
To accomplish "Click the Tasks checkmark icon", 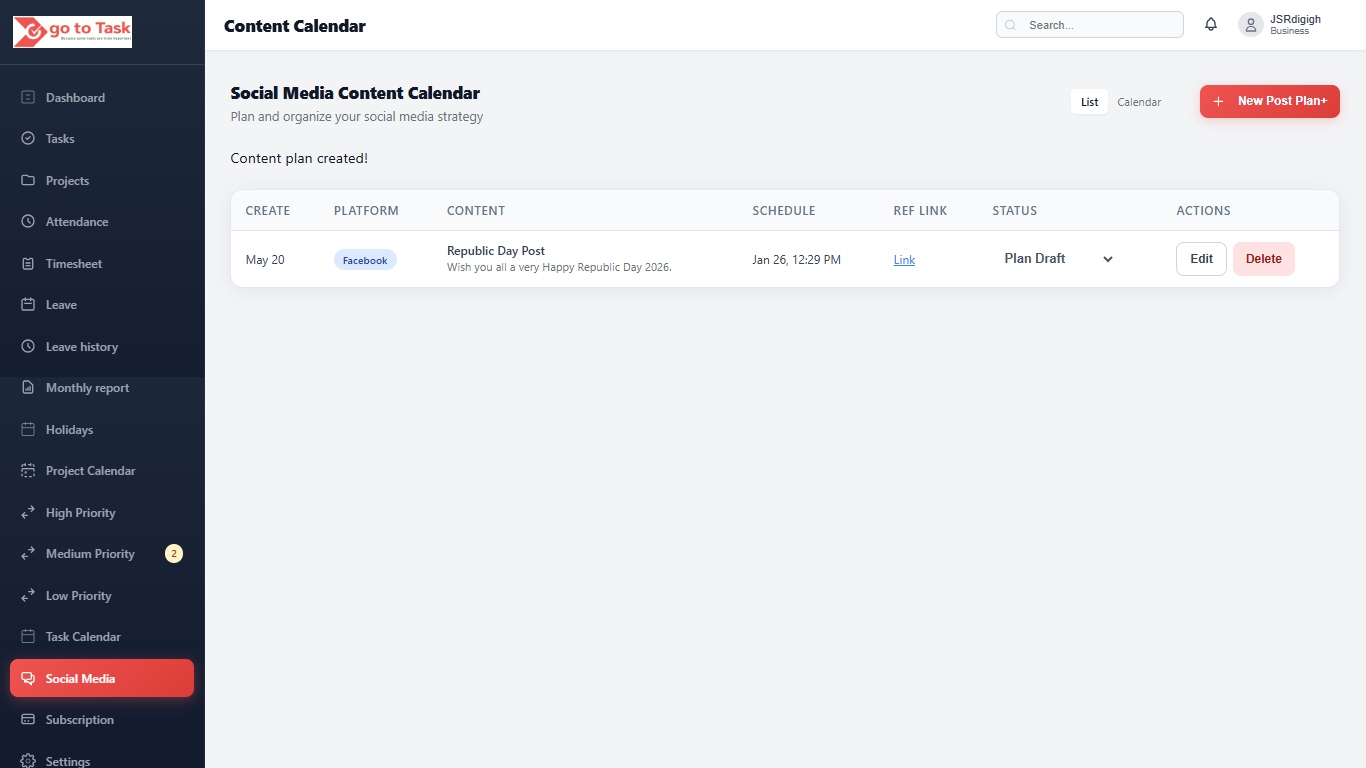I will 28,139.
